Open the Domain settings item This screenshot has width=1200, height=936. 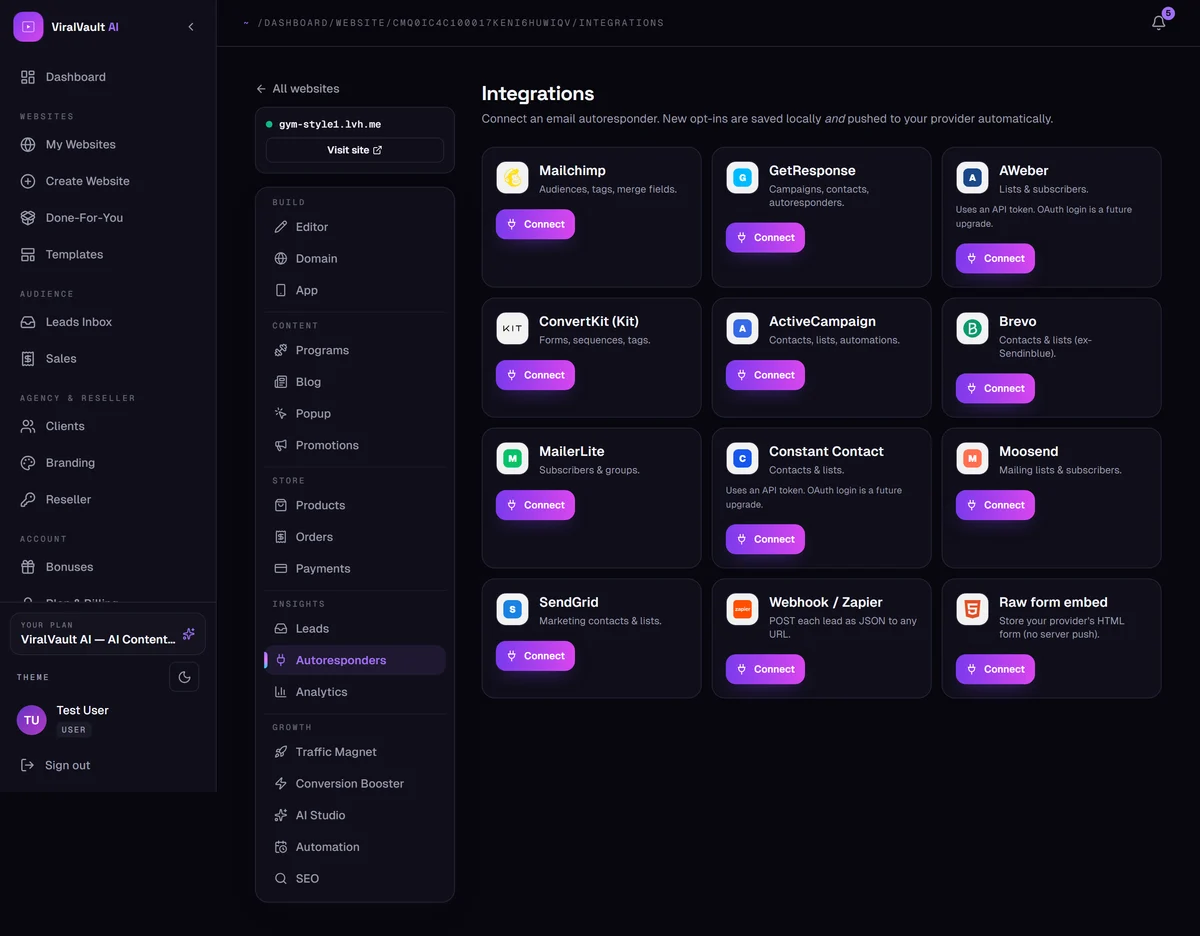click(x=355, y=259)
